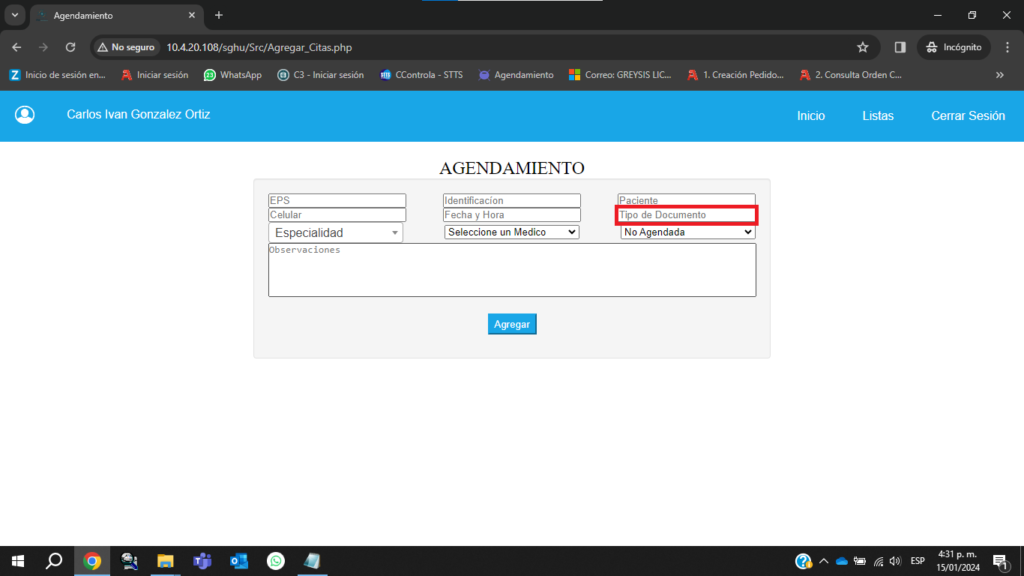Bookmark this page with the star icon
Image resolution: width=1024 pixels, height=576 pixels.
point(862,47)
